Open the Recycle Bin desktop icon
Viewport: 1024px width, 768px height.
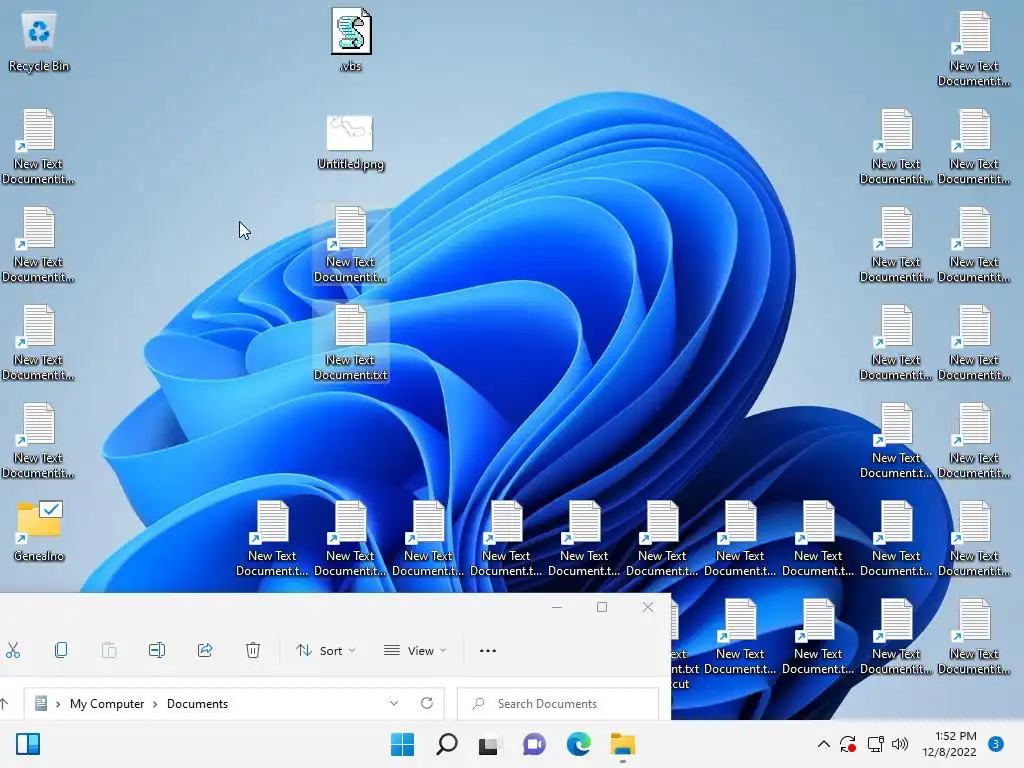(x=39, y=40)
